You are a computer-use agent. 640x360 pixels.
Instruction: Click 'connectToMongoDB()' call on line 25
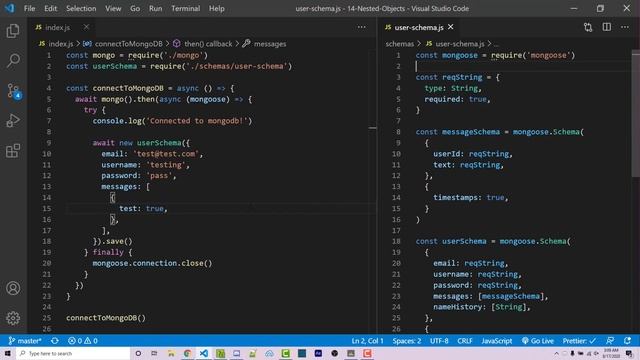(106, 318)
